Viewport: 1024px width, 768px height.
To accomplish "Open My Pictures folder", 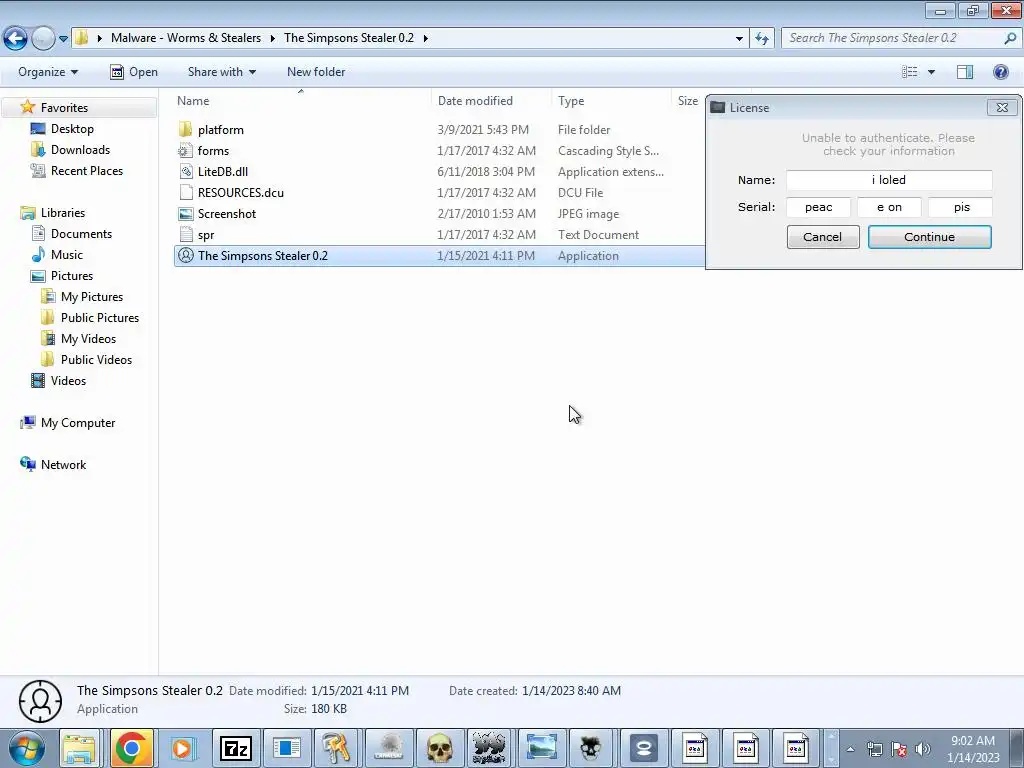I will (91, 296).
